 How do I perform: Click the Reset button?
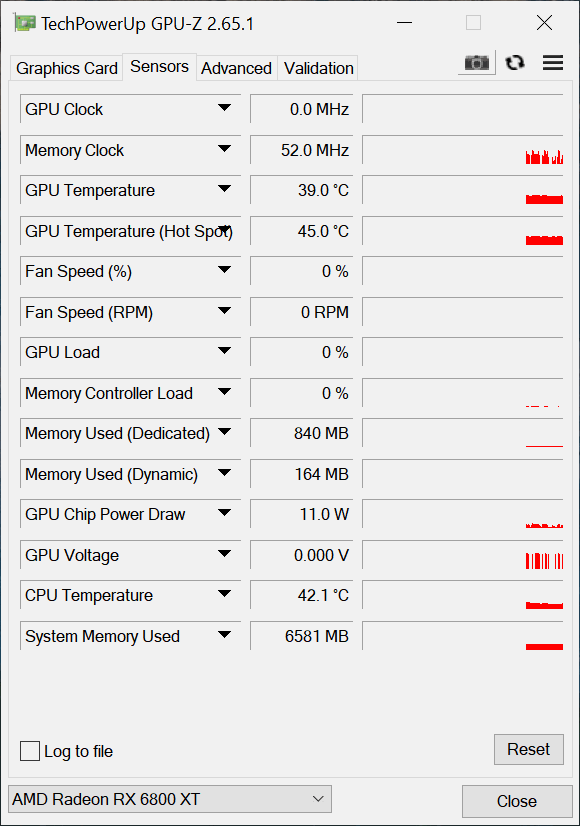pyautogui.click(x=528, y=749)
